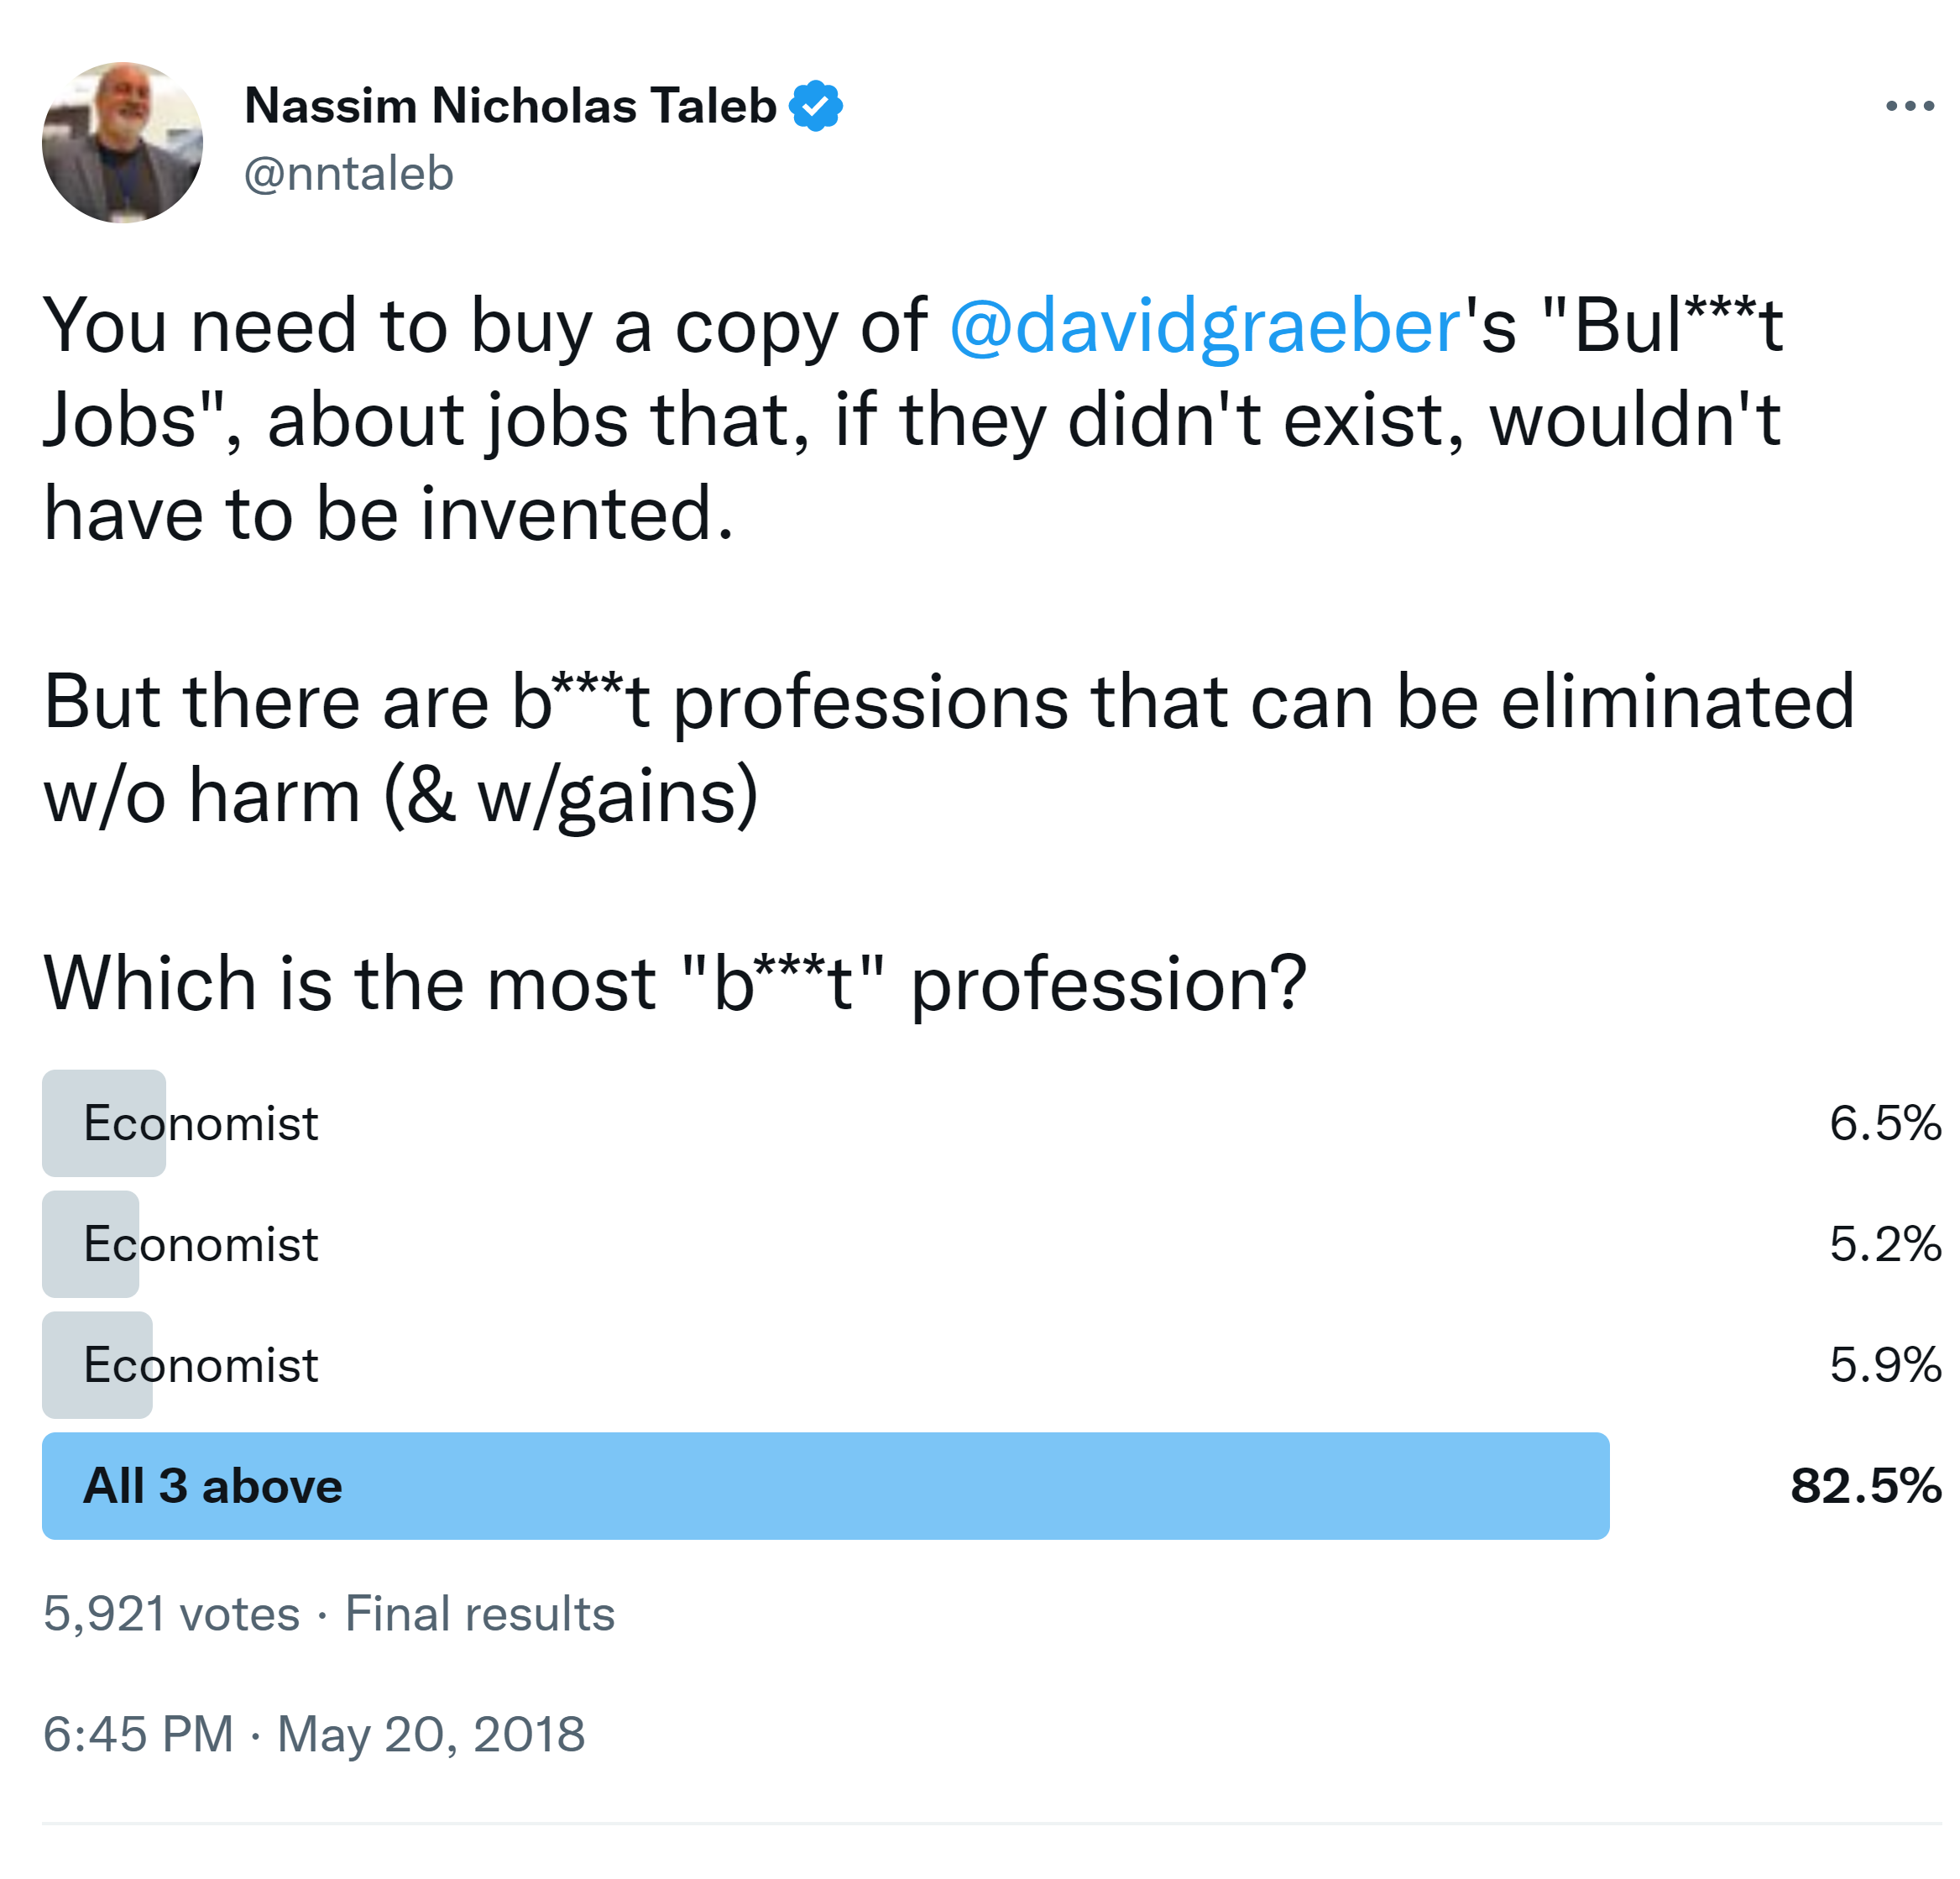Follow the @davidgraeber mention link
The width and height of the screenshot is (1960, 1879).
pyautogui.click(x=1204, y=326)
